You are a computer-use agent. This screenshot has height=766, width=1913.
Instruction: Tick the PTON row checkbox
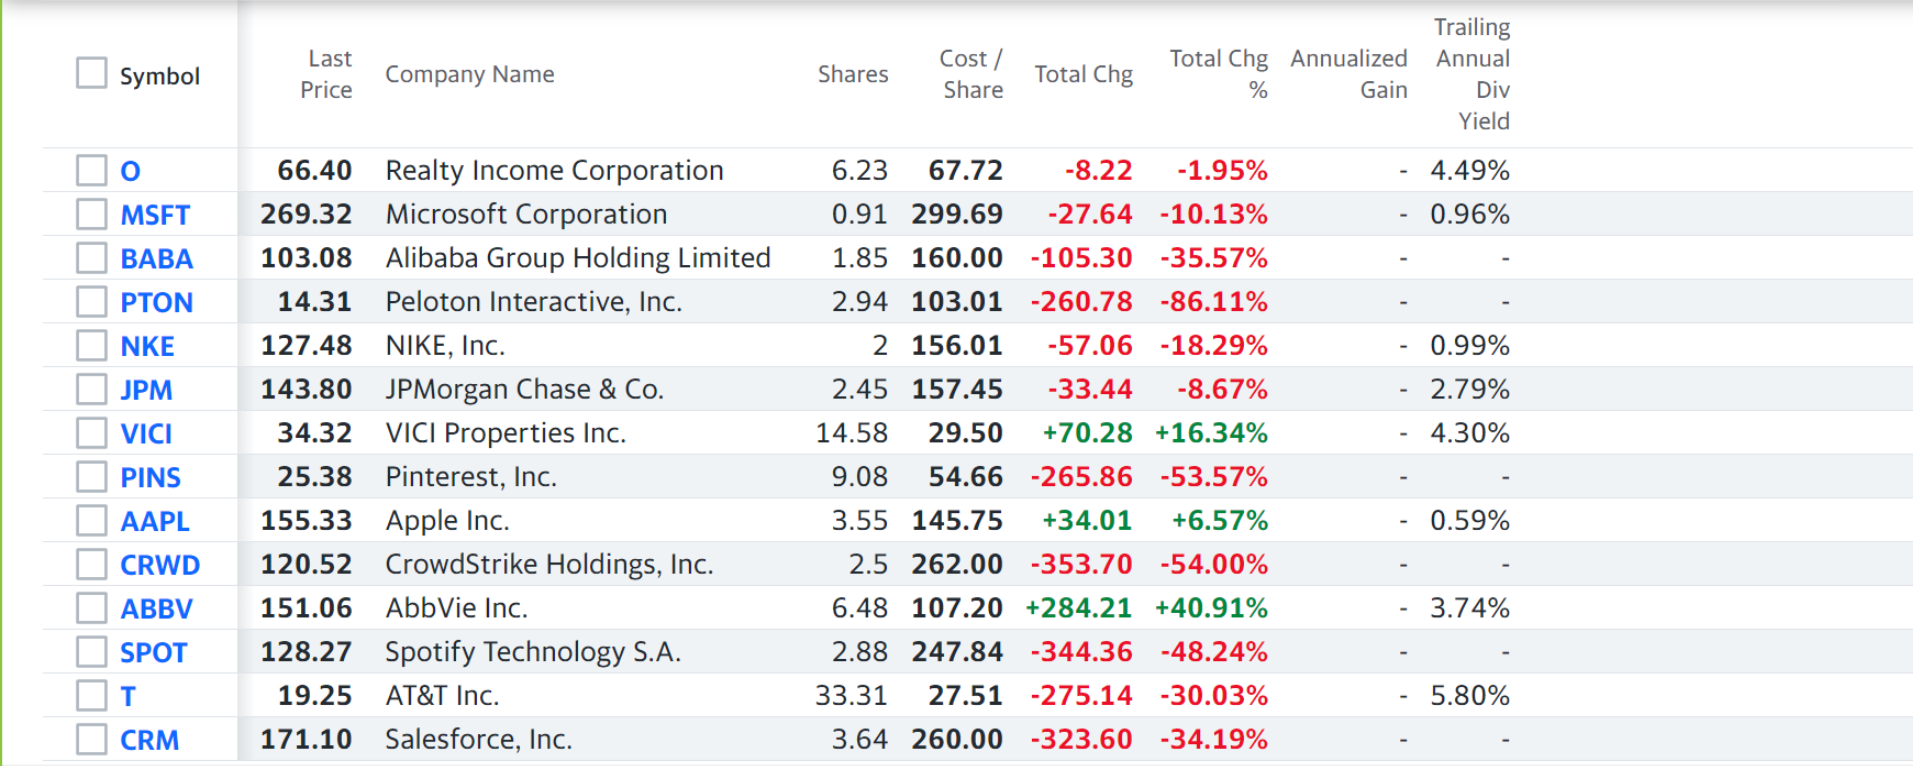[92, 302]
